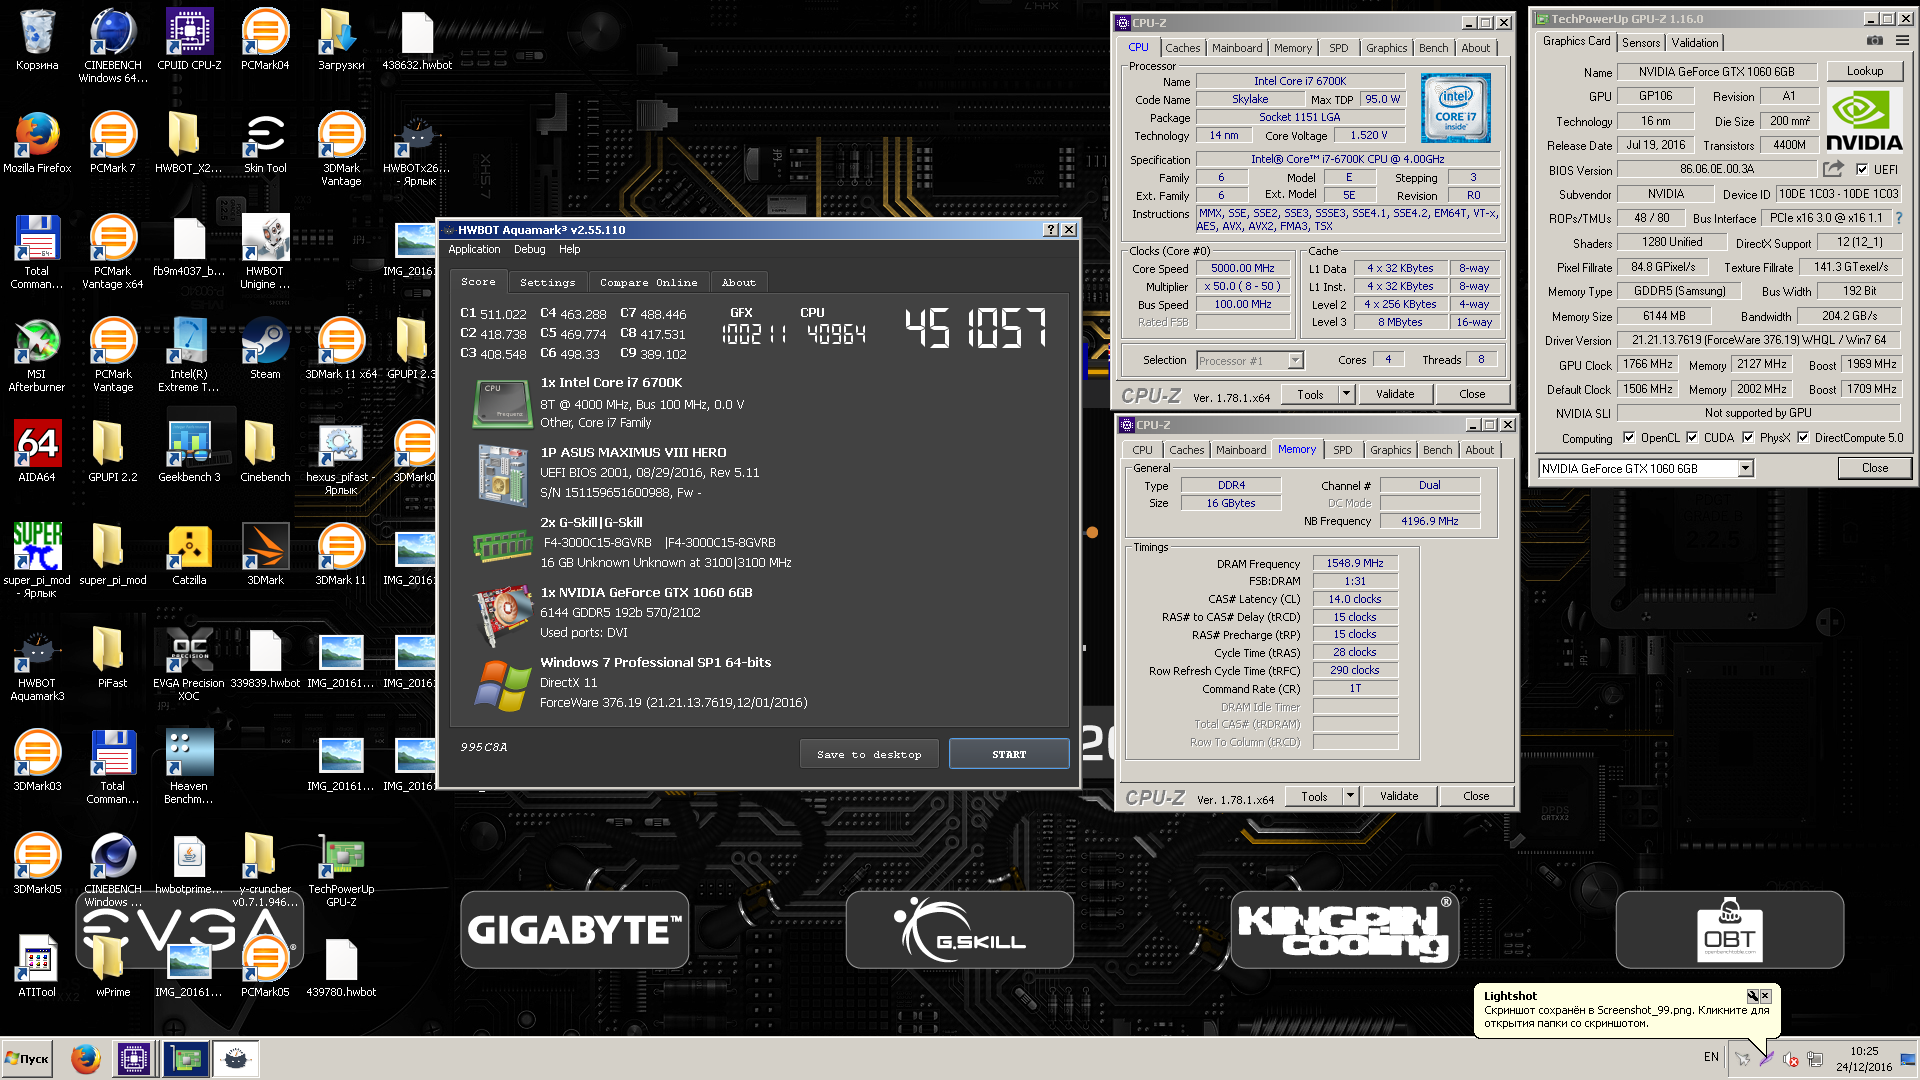Open Geekbench 3 desktop shortcut

point(189,451)
